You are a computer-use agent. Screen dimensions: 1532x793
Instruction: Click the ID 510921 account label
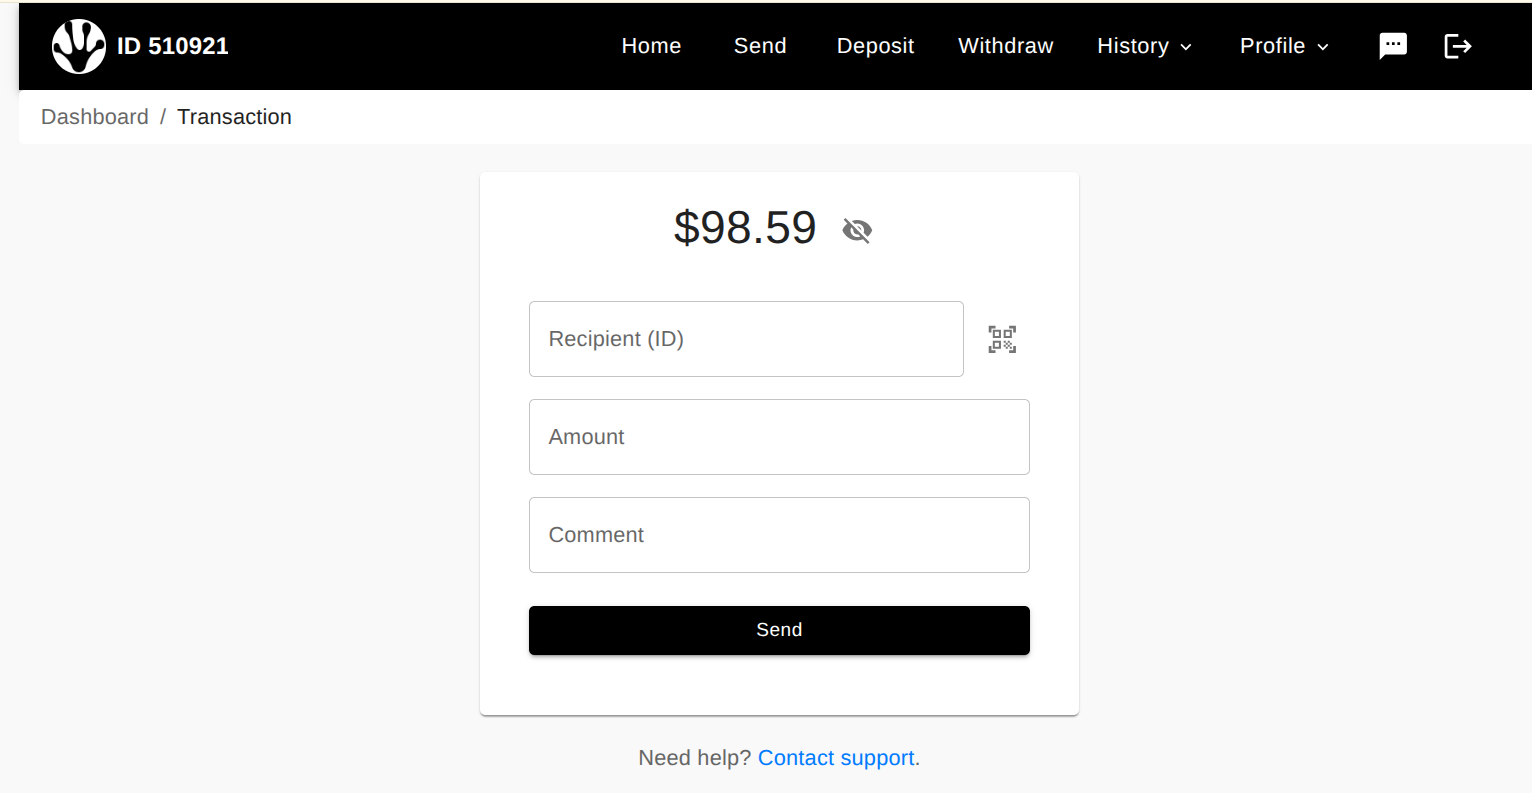click(x=173, y=46)
